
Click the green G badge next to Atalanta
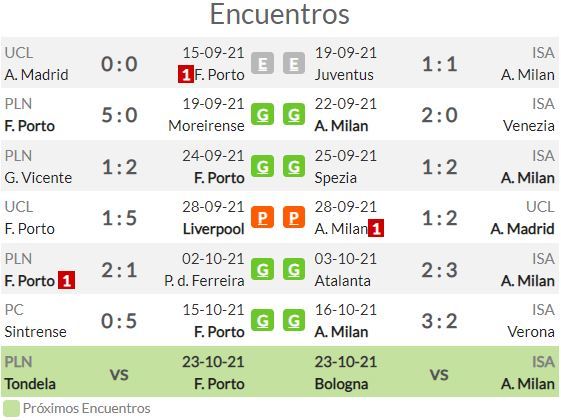point(294,269)
